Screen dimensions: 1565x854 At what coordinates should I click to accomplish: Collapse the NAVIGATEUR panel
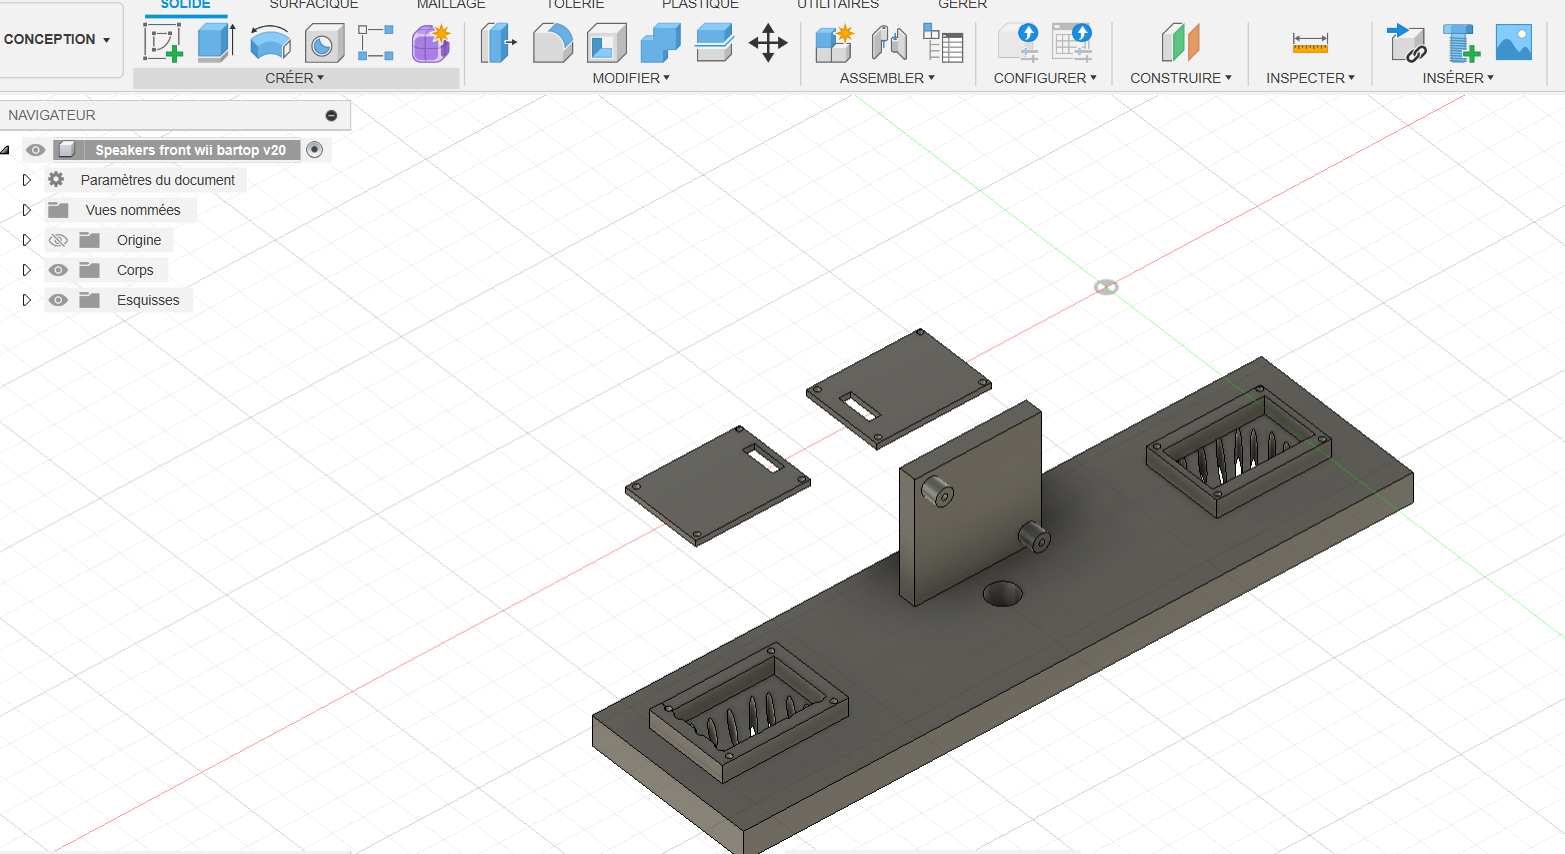(331, 116)
